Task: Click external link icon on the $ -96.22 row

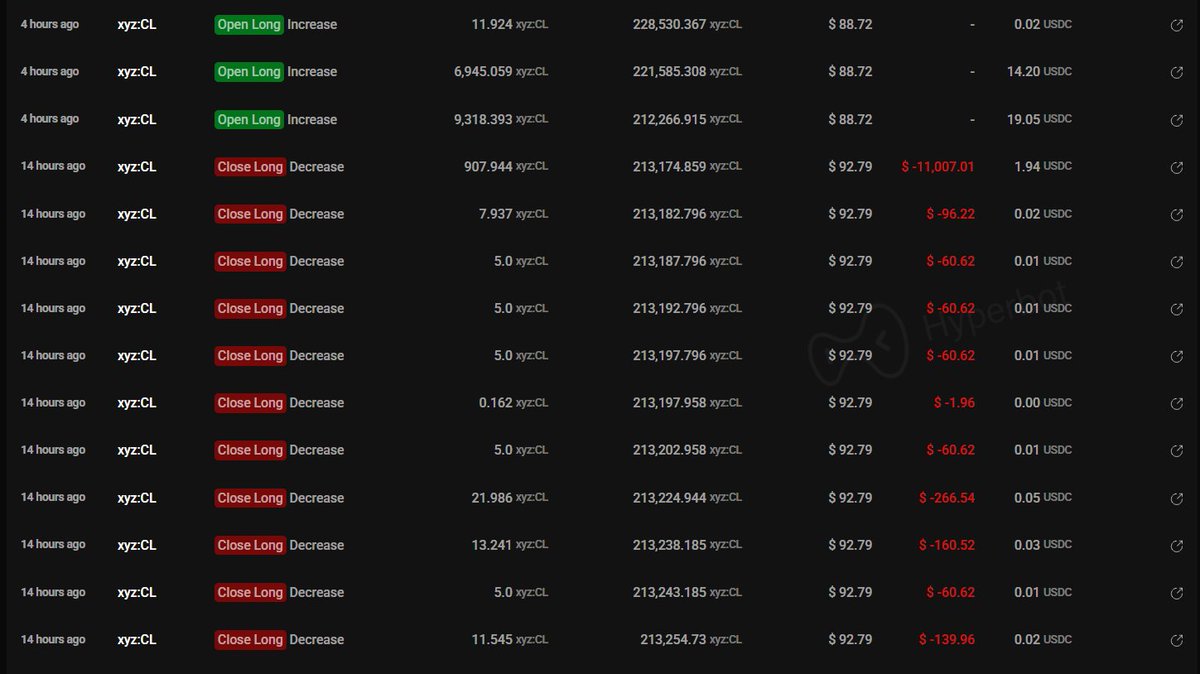Action: 1177,214
